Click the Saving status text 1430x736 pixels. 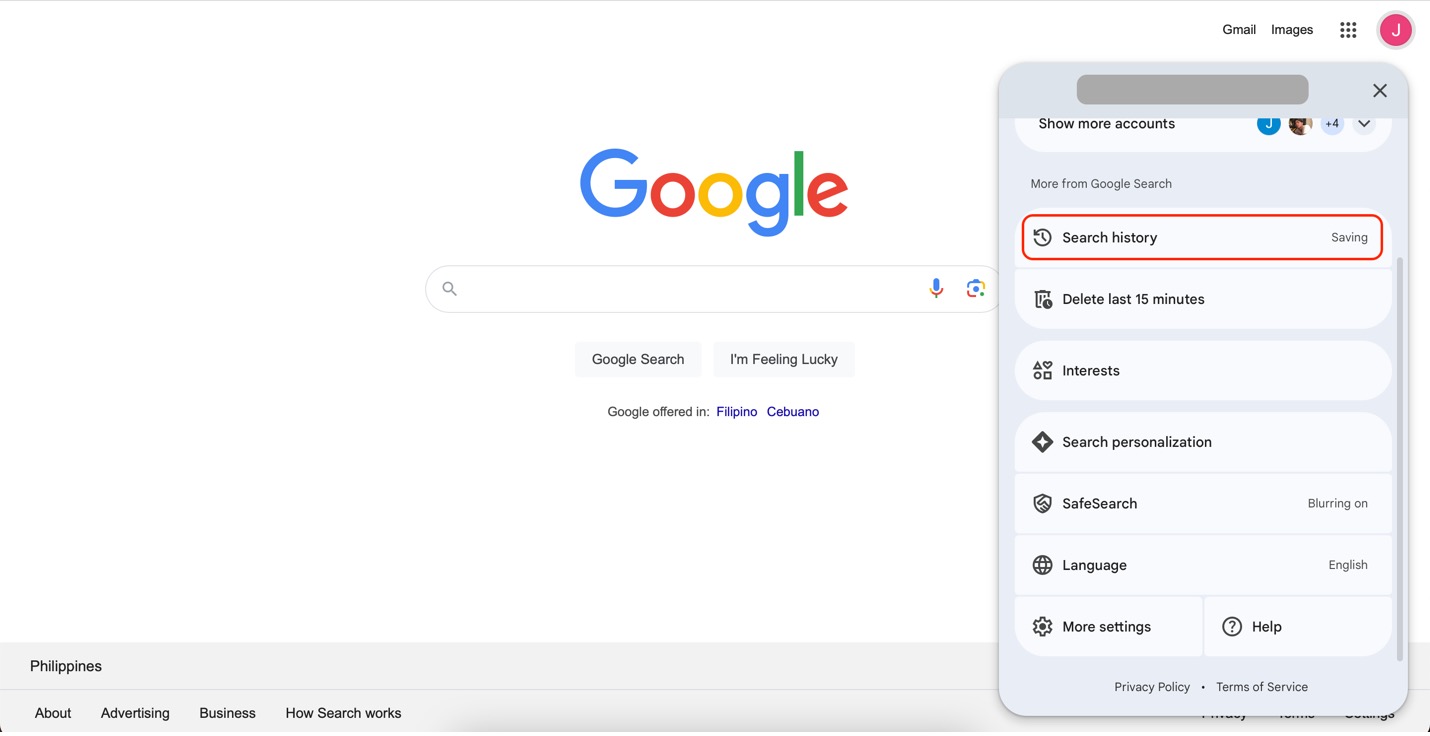click(x=1349, y=238)
